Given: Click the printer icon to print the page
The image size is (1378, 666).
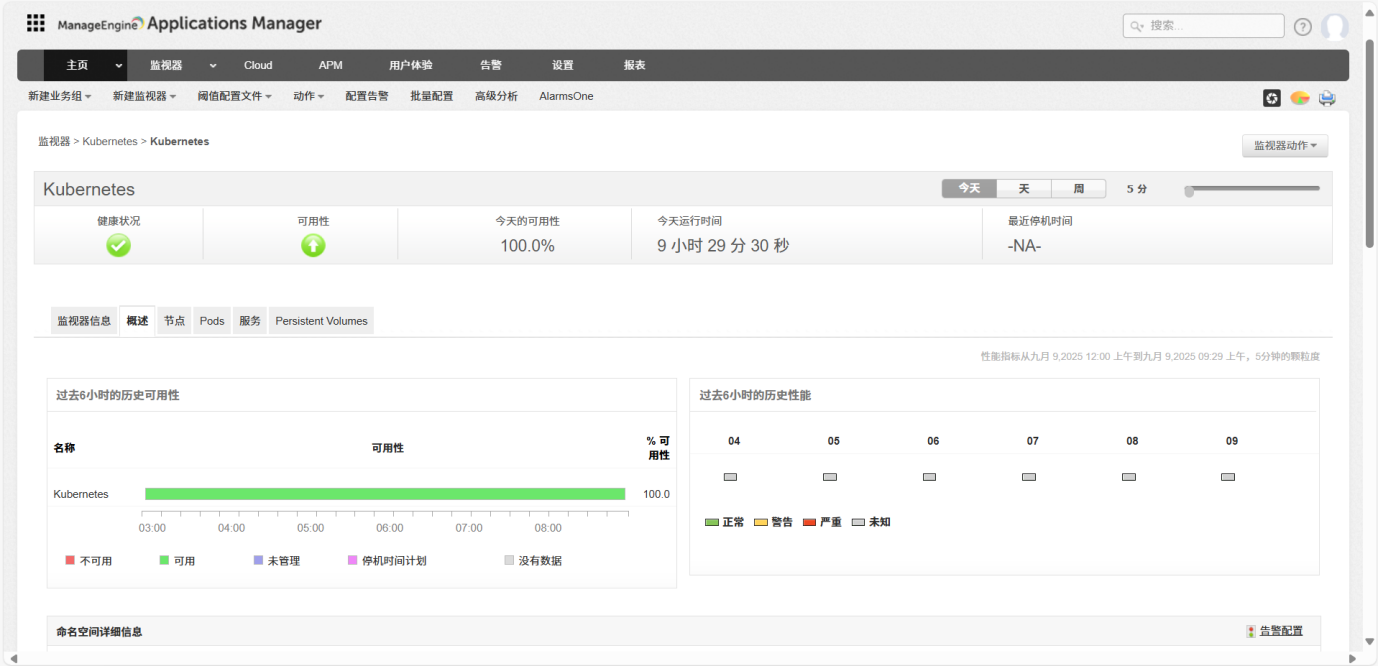Looking at the screenshot, I should (x=1327, y=97).
